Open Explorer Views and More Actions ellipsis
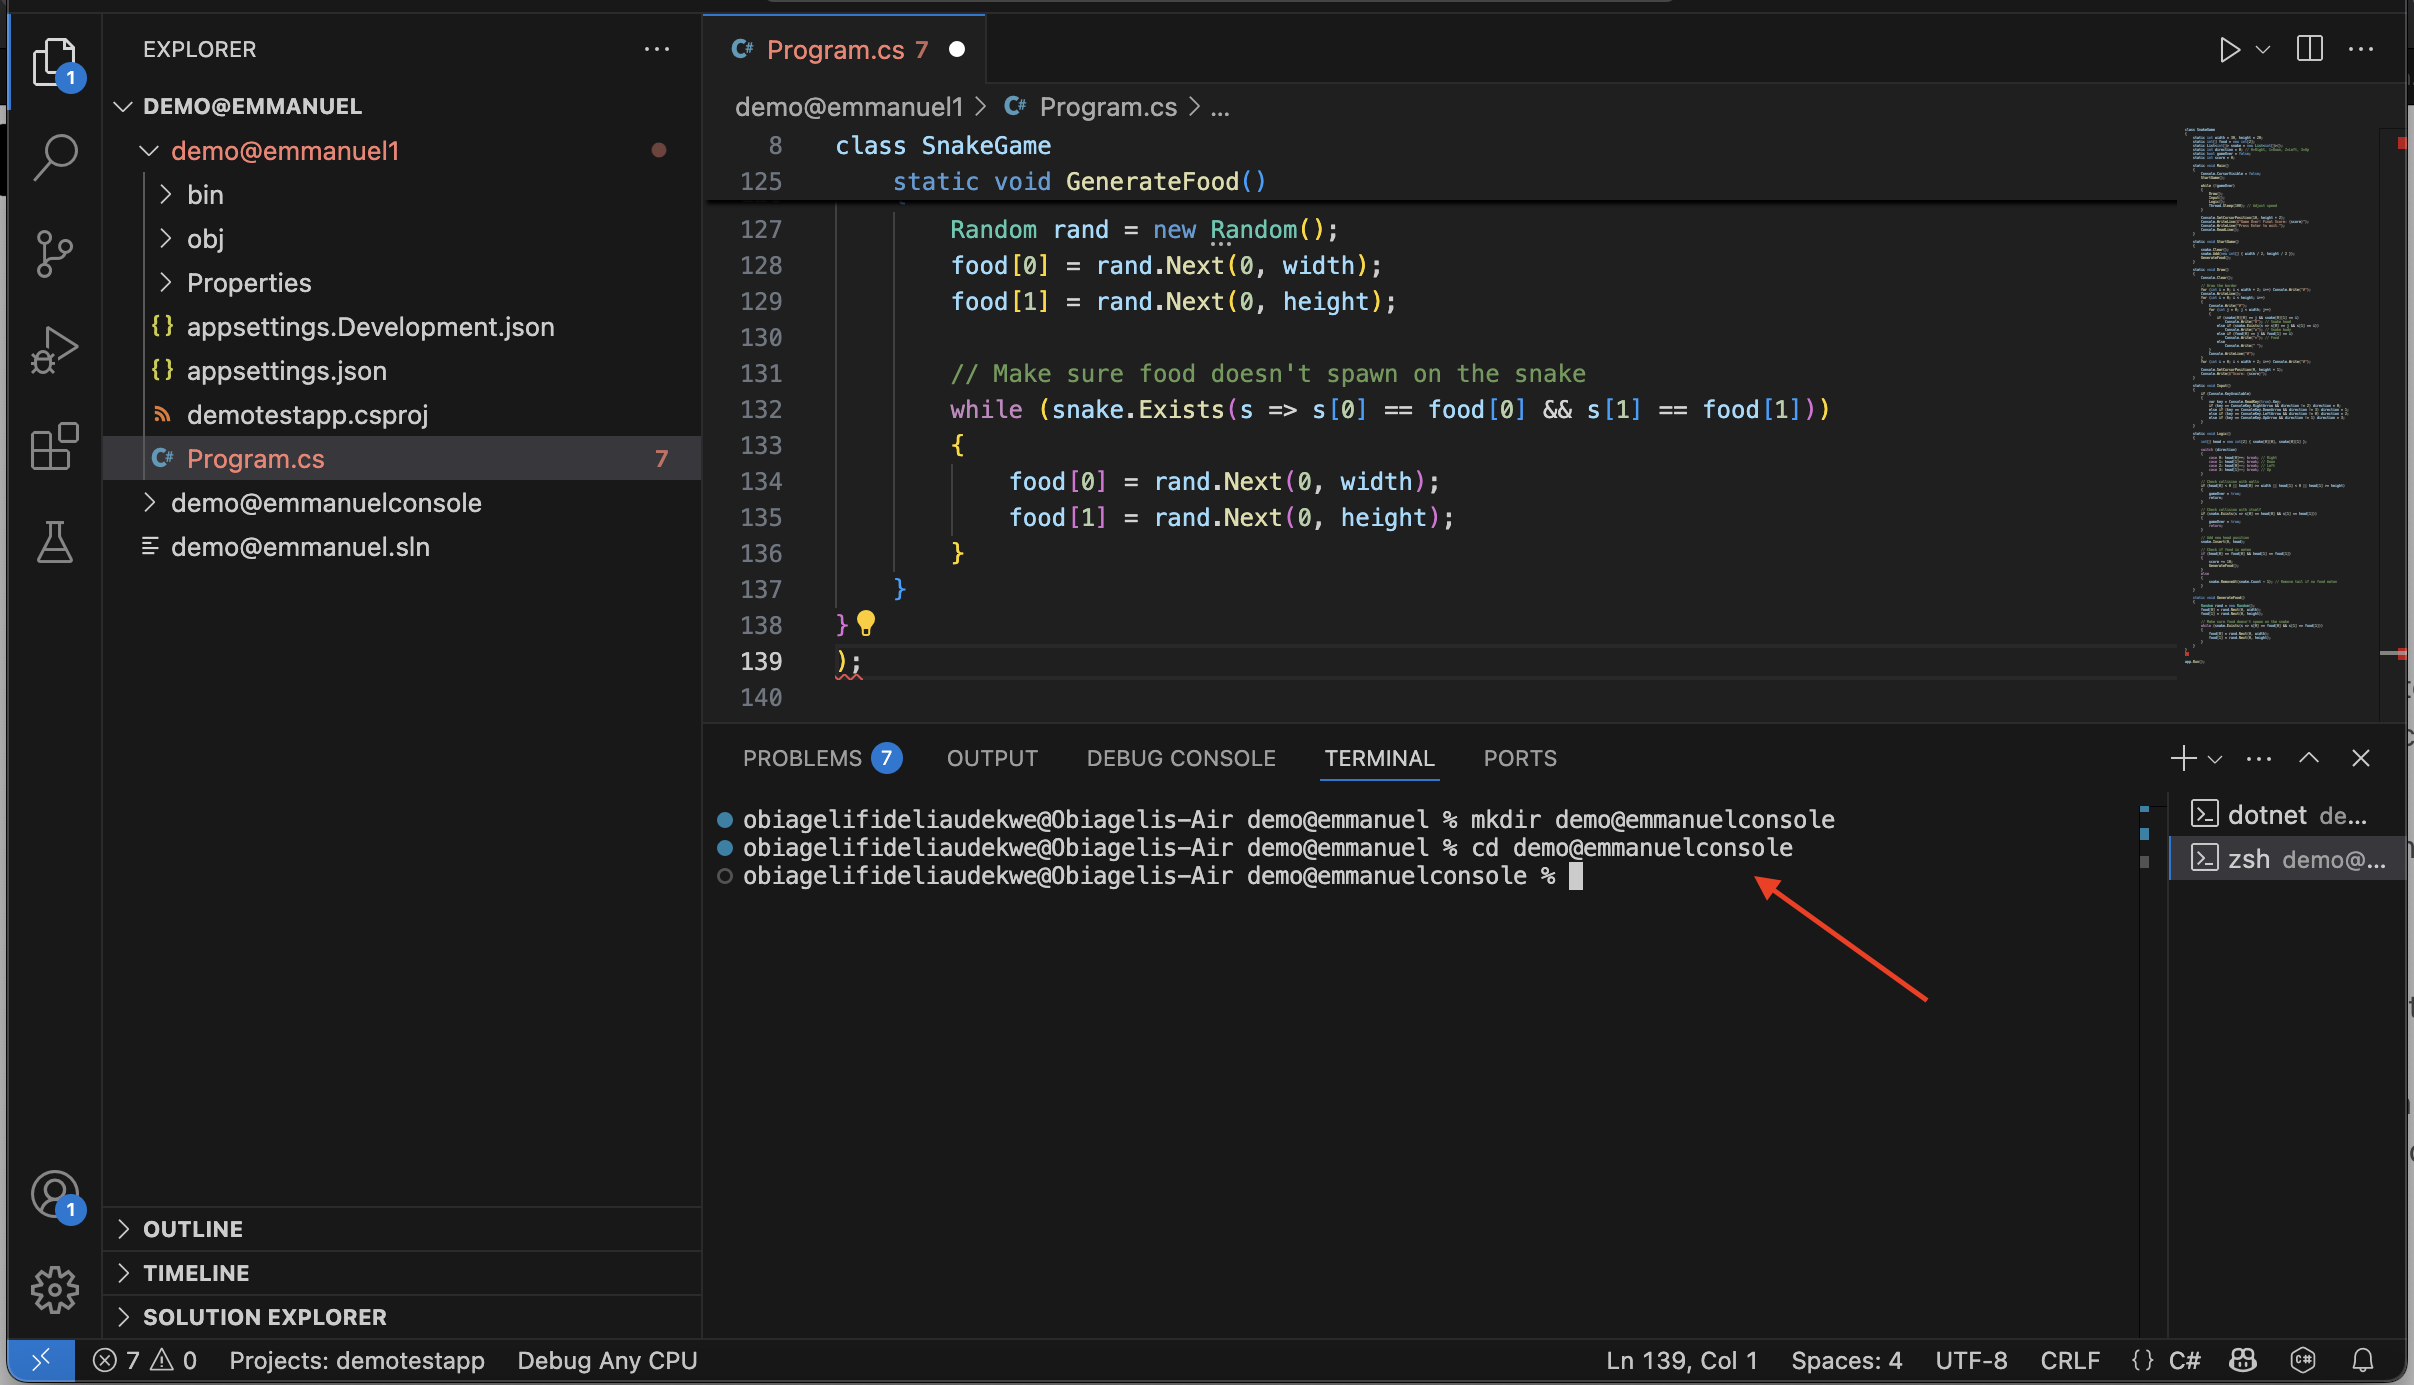This screenshot has width=2414, height=1385. point(657,49)
